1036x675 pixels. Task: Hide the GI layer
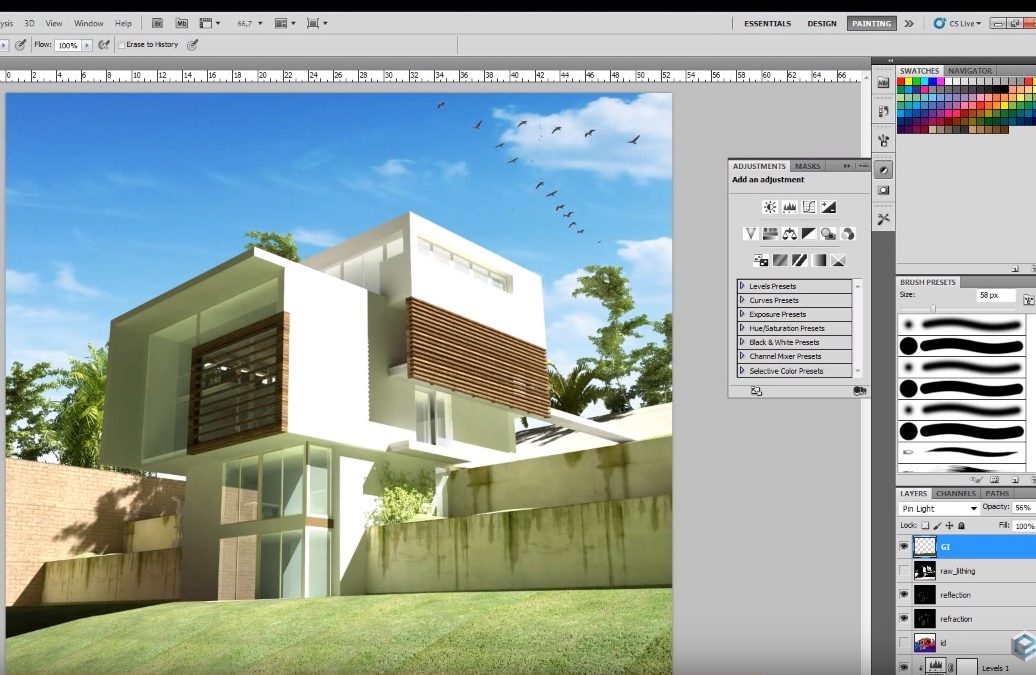tap(903, 546)
